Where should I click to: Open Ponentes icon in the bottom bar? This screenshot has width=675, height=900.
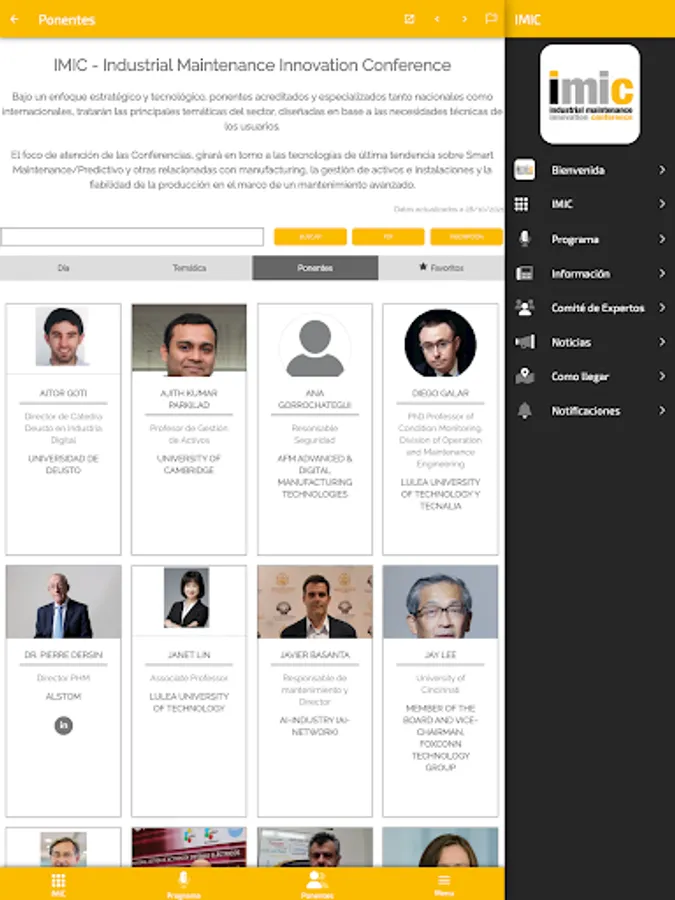[x=316, y=879]
